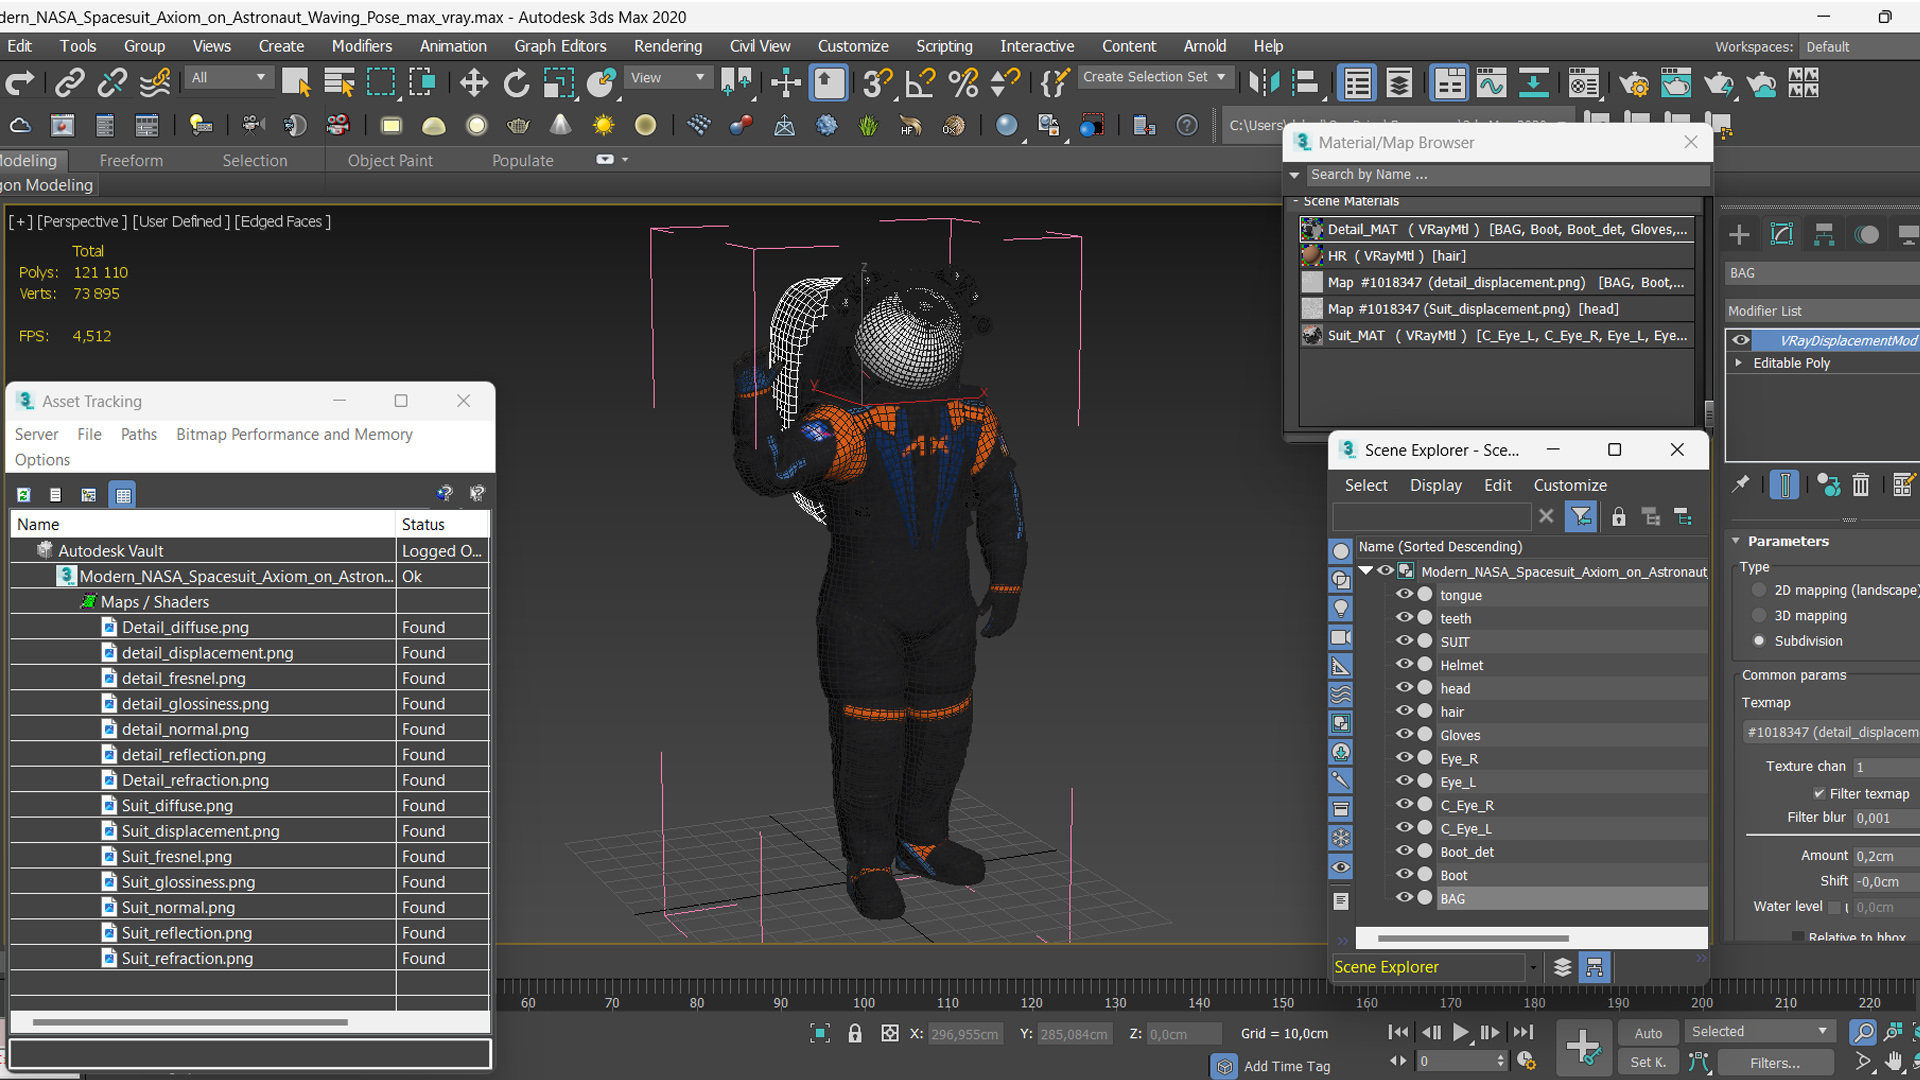The width and height of the screenshot is (1920, 1080).
Task: Click Add Time Tag
Action: [1287, 1066]
